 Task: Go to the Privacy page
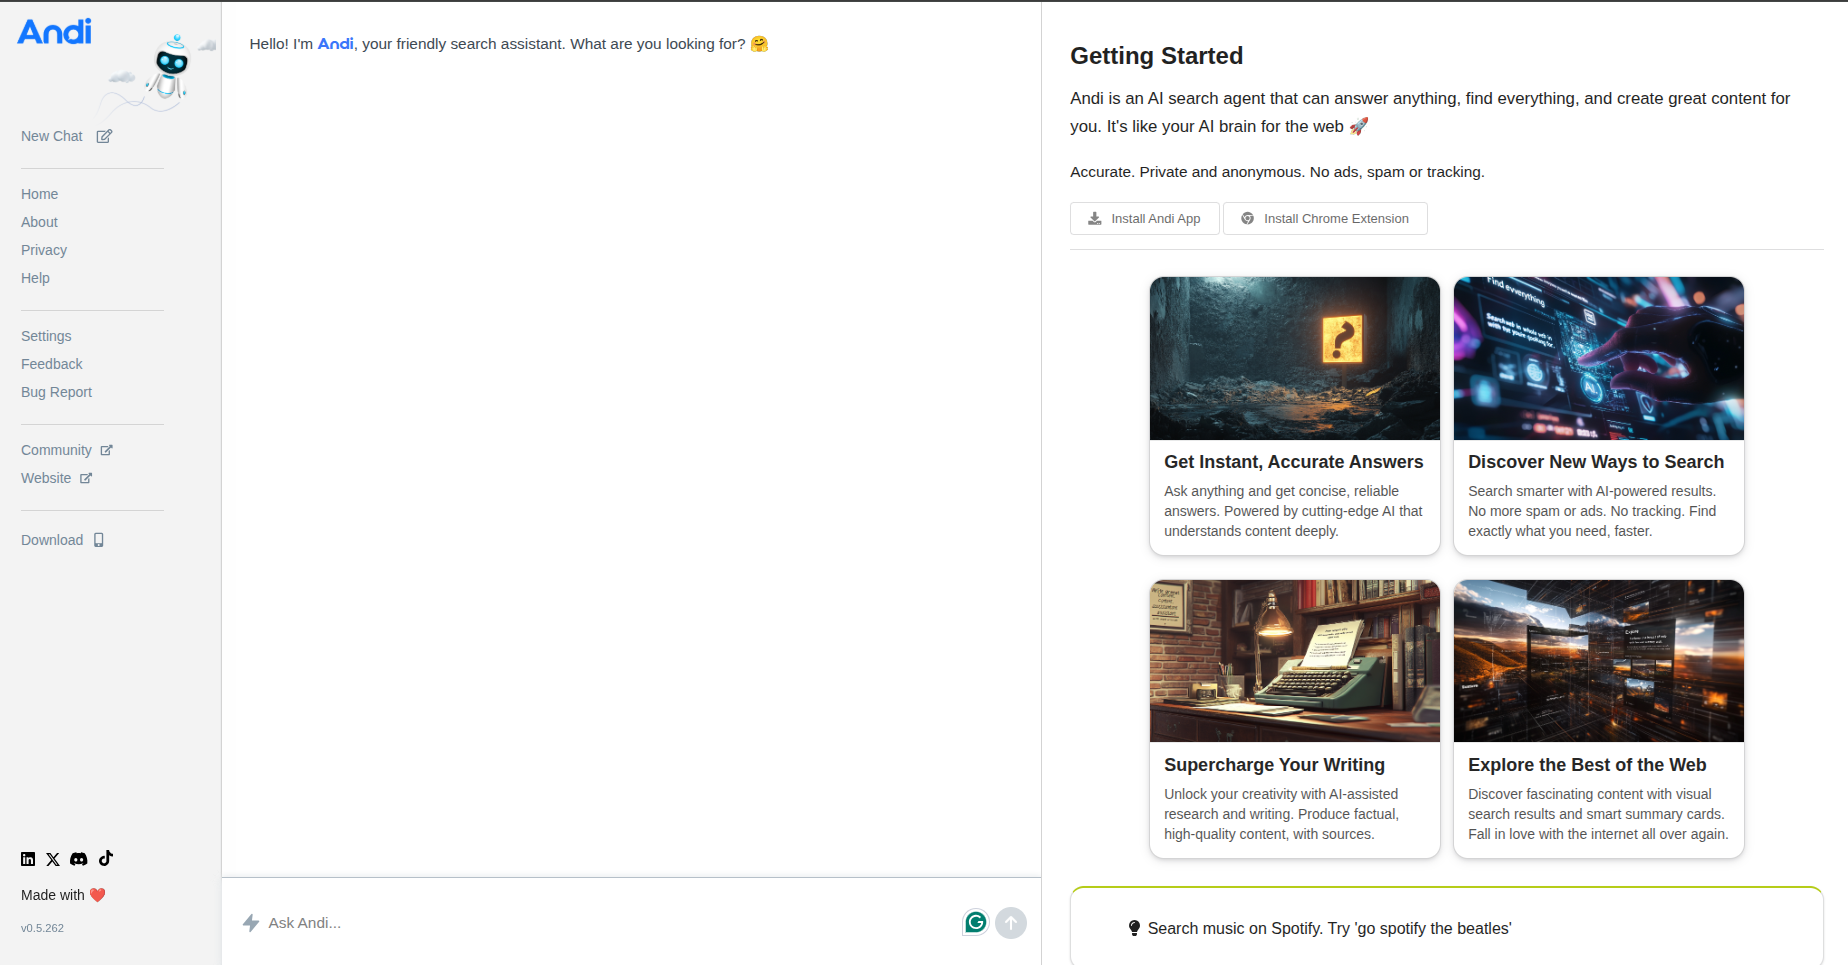click(44, 250)
